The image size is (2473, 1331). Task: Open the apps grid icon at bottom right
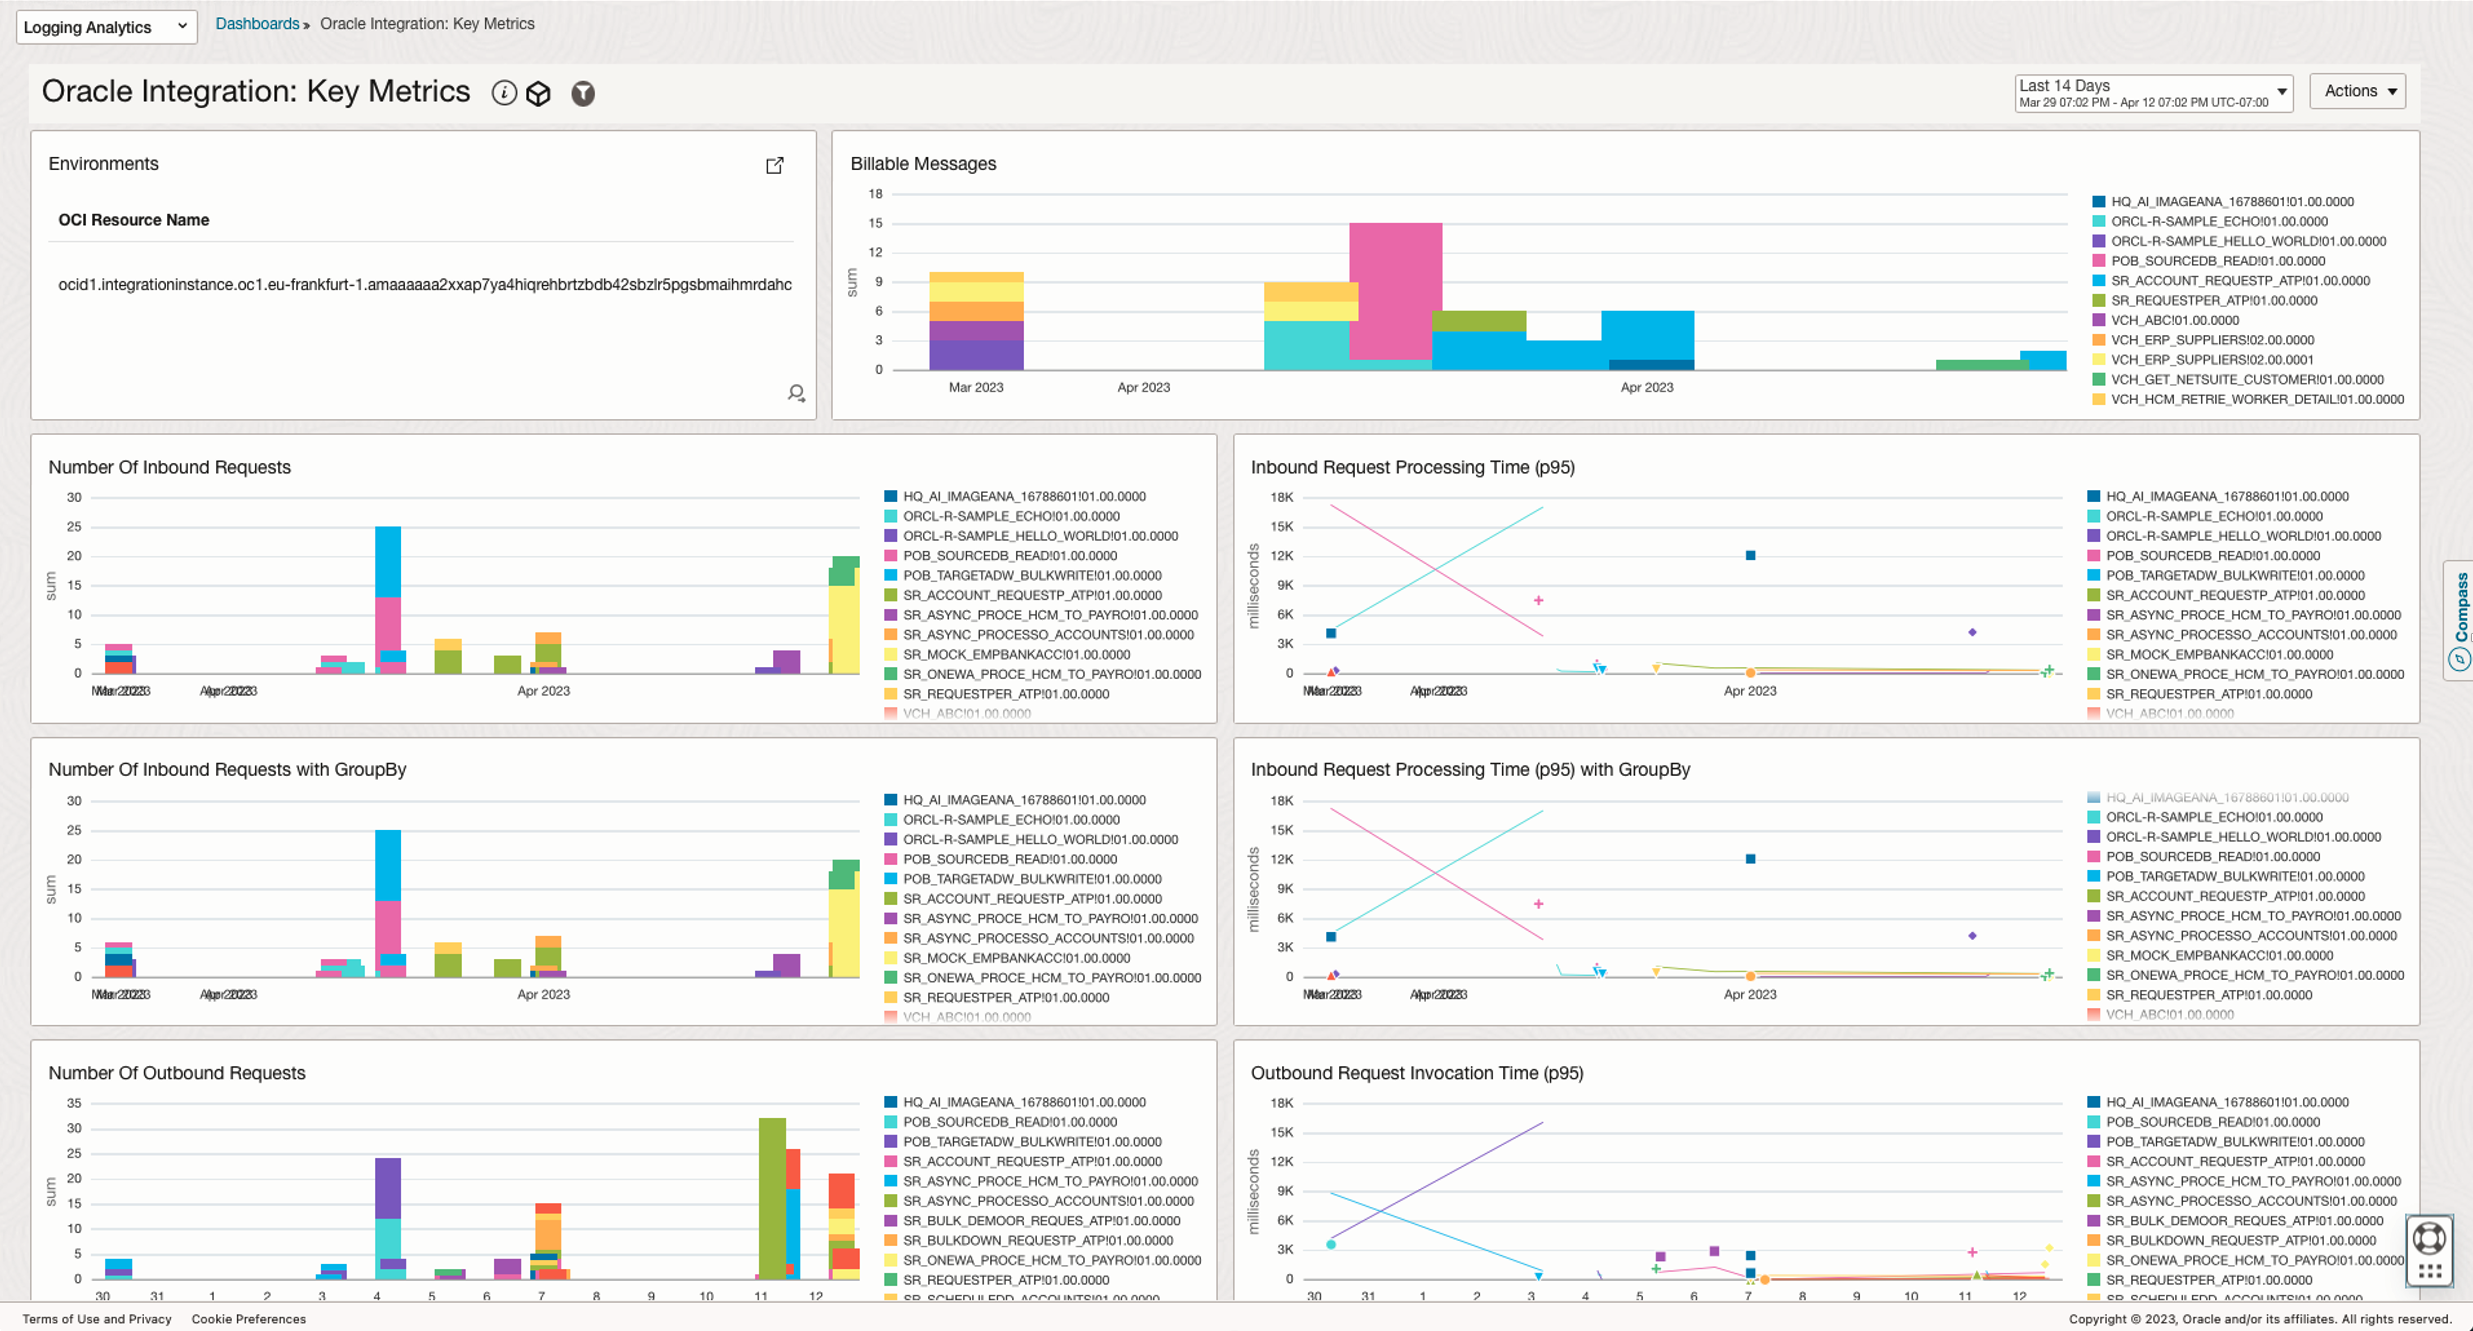(x=2428, y=1272)
